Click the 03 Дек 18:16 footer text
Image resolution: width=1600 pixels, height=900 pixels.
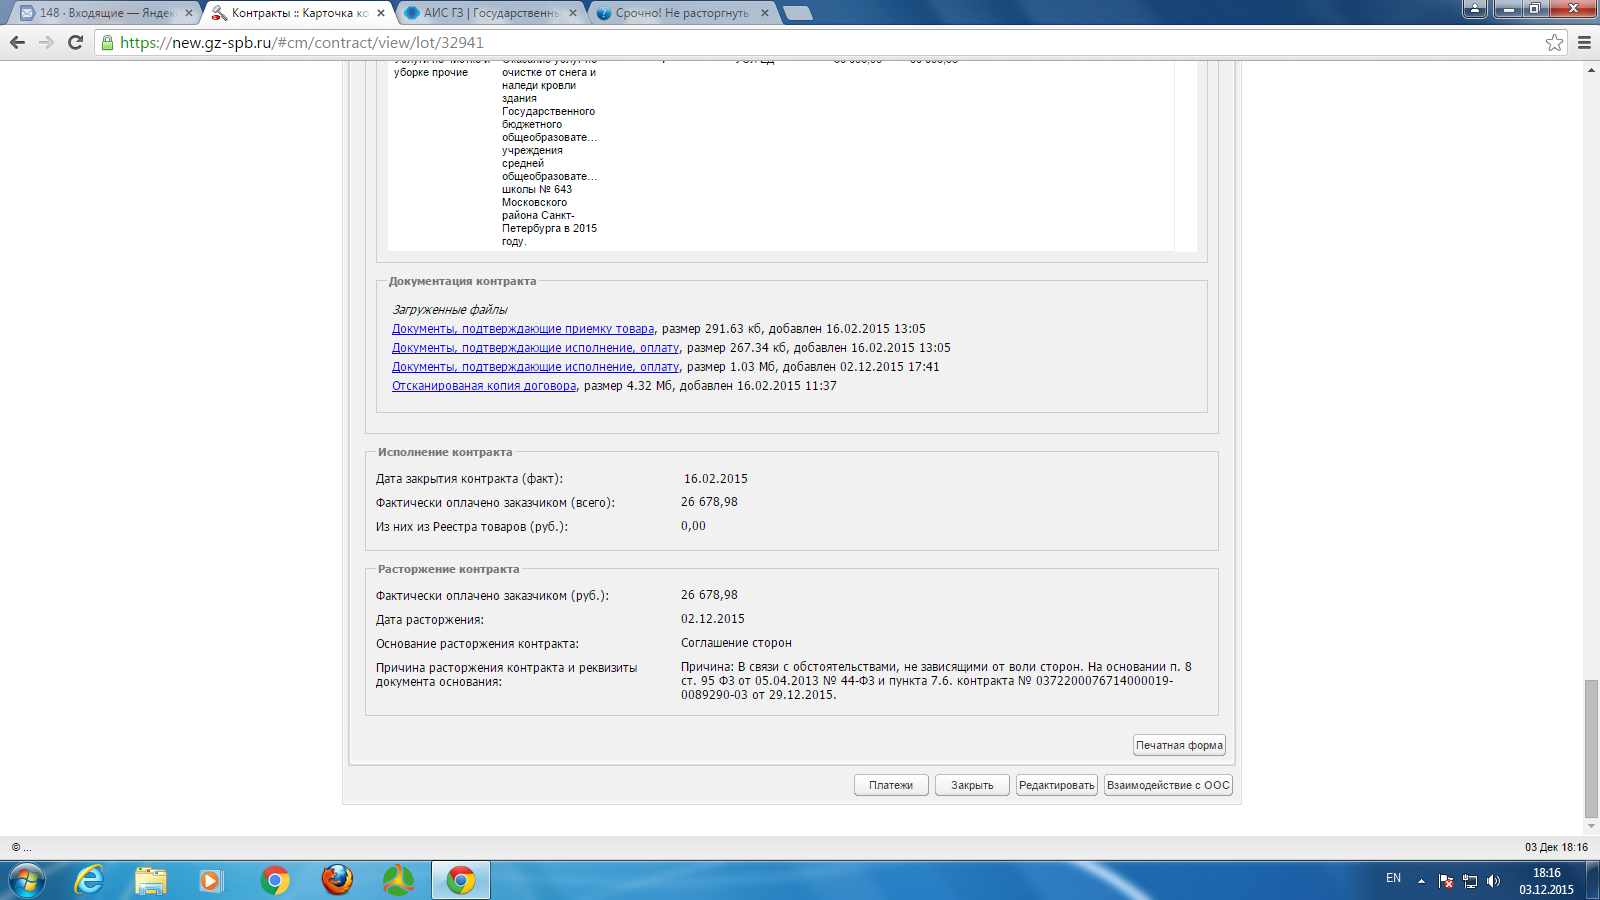(x=1556, y=847)
